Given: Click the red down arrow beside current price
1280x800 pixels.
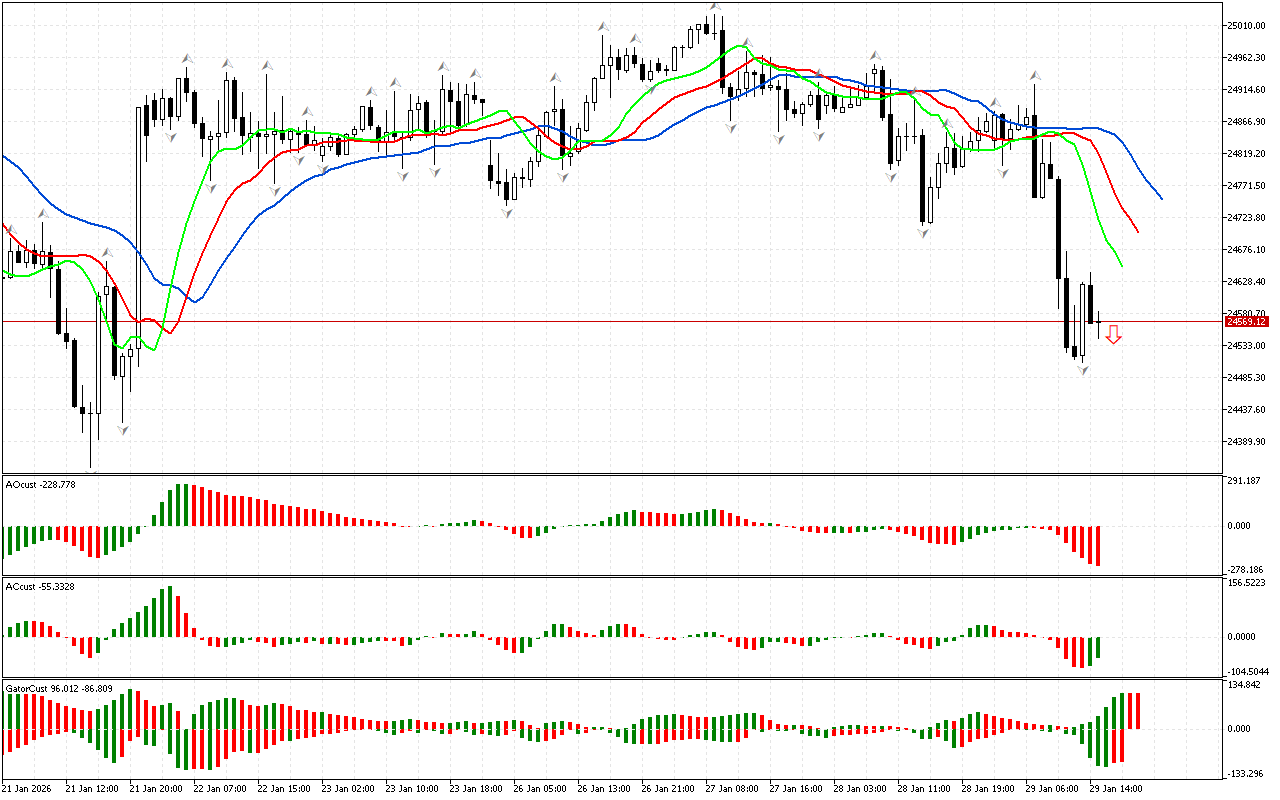Looking at the screenshot, I should pyautogui.click(x=1113, y=335).
